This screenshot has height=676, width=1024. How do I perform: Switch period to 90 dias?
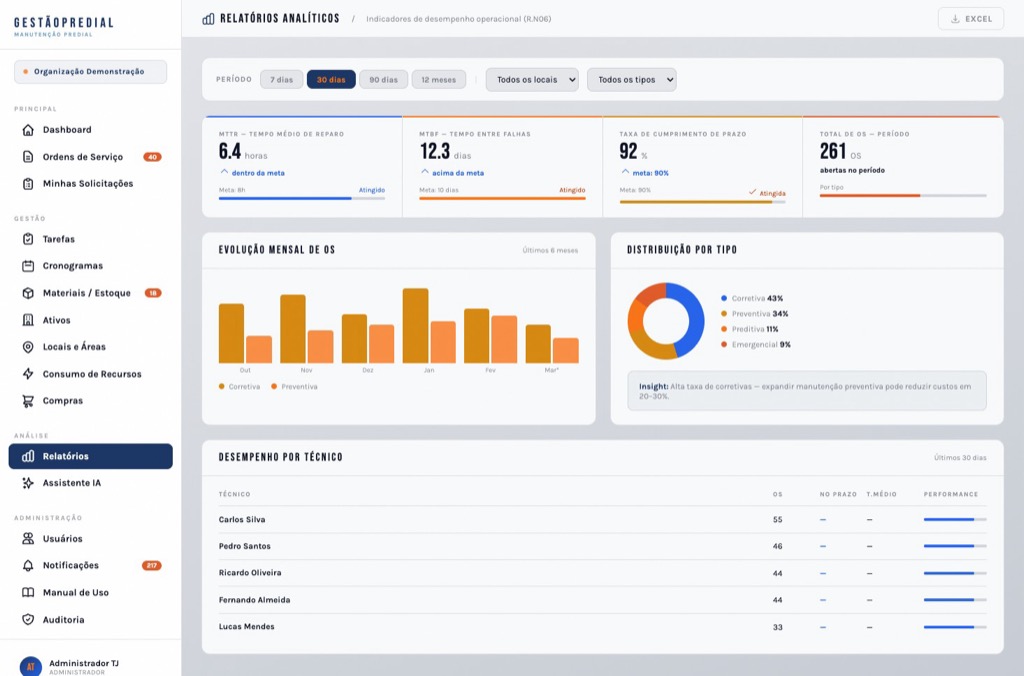383,80
